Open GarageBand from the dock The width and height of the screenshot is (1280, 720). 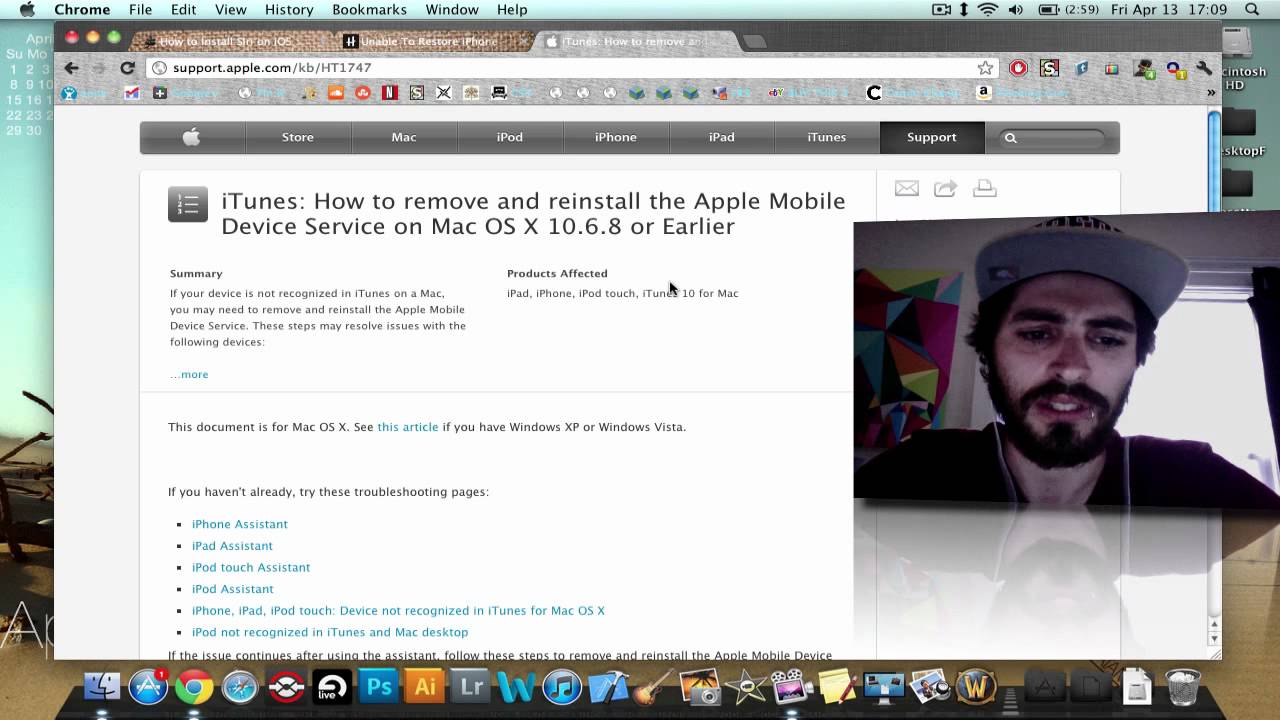[652, 688]
